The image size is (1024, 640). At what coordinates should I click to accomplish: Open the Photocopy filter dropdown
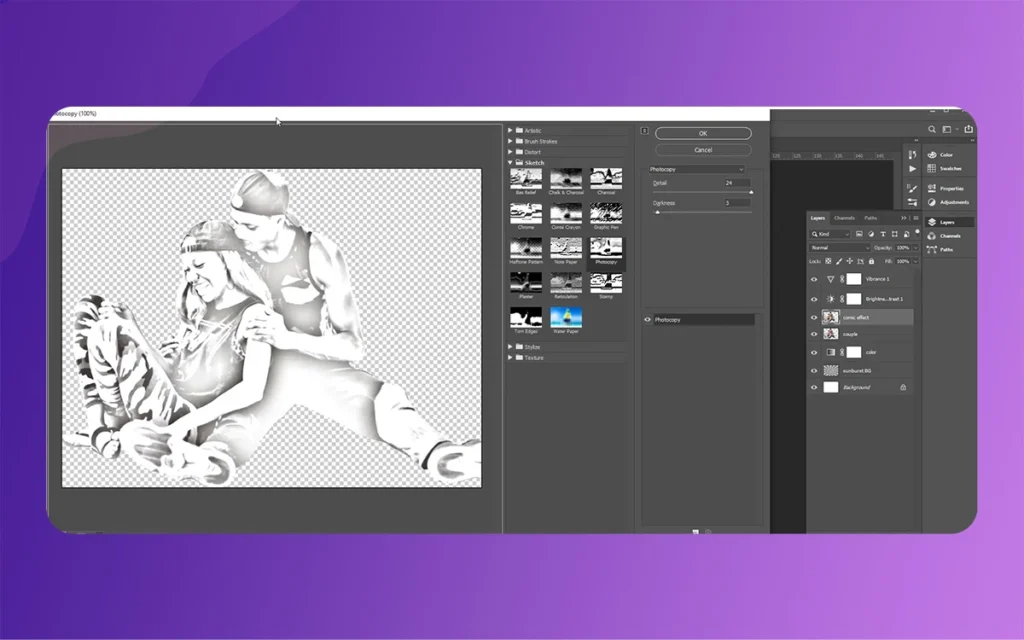(x=696, y=170)
